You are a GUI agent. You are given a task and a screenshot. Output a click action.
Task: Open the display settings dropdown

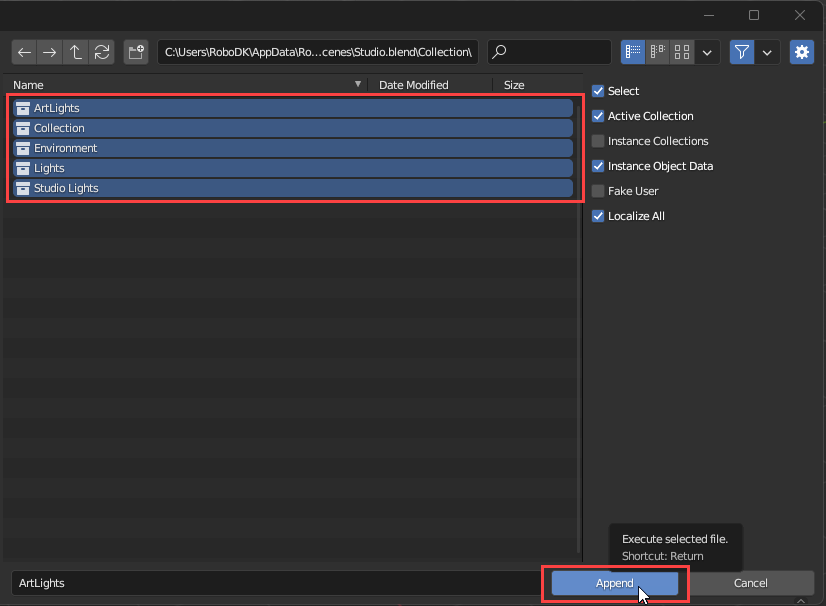pyautogui.click(x=708, y=52)
